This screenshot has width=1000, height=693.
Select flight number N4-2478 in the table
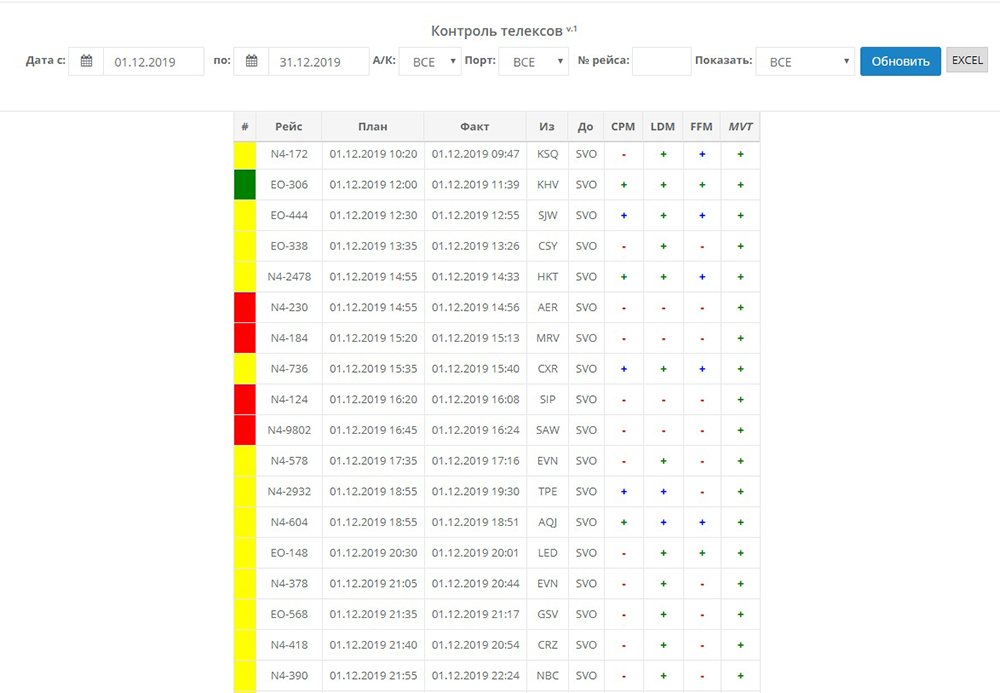tap(290, 277)
